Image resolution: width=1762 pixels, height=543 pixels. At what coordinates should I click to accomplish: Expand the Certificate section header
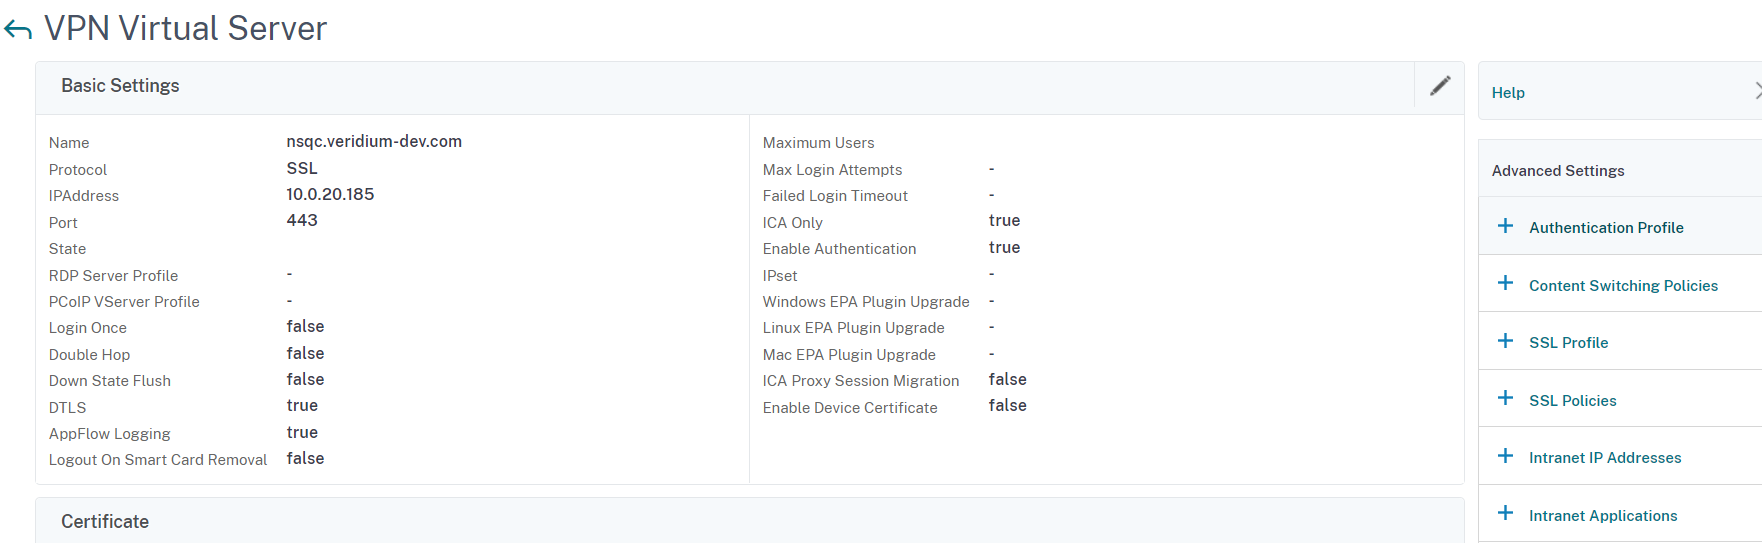tap(105, 522)
